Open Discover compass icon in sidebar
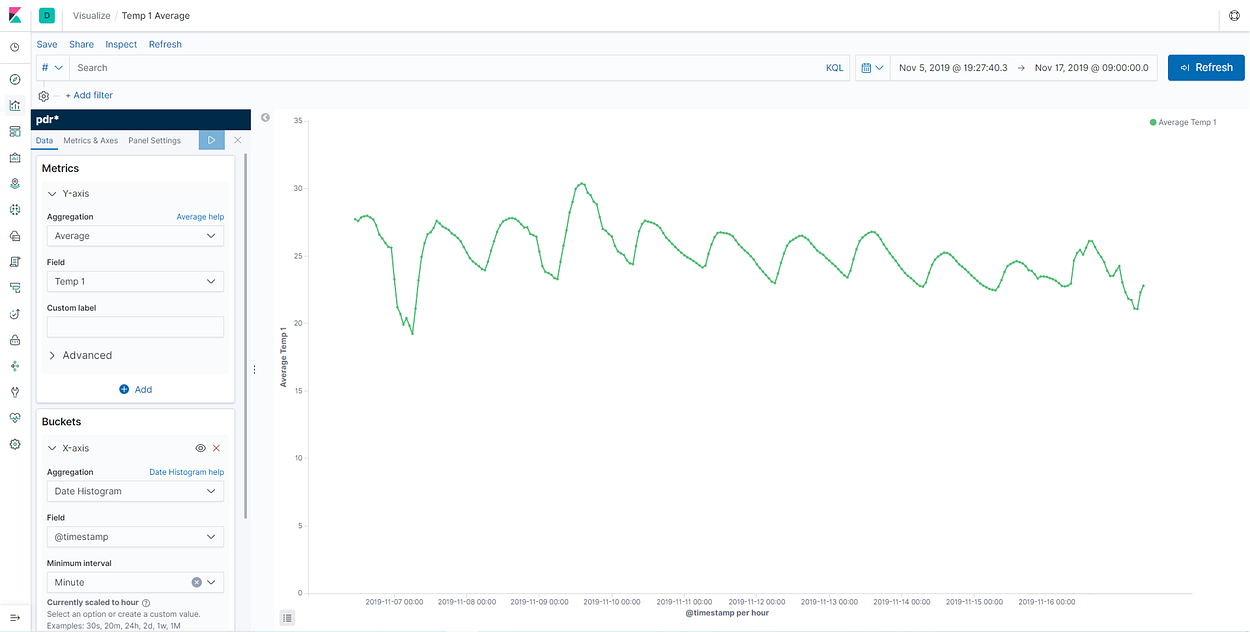1250x632 pixels. (x=15, y=79)
